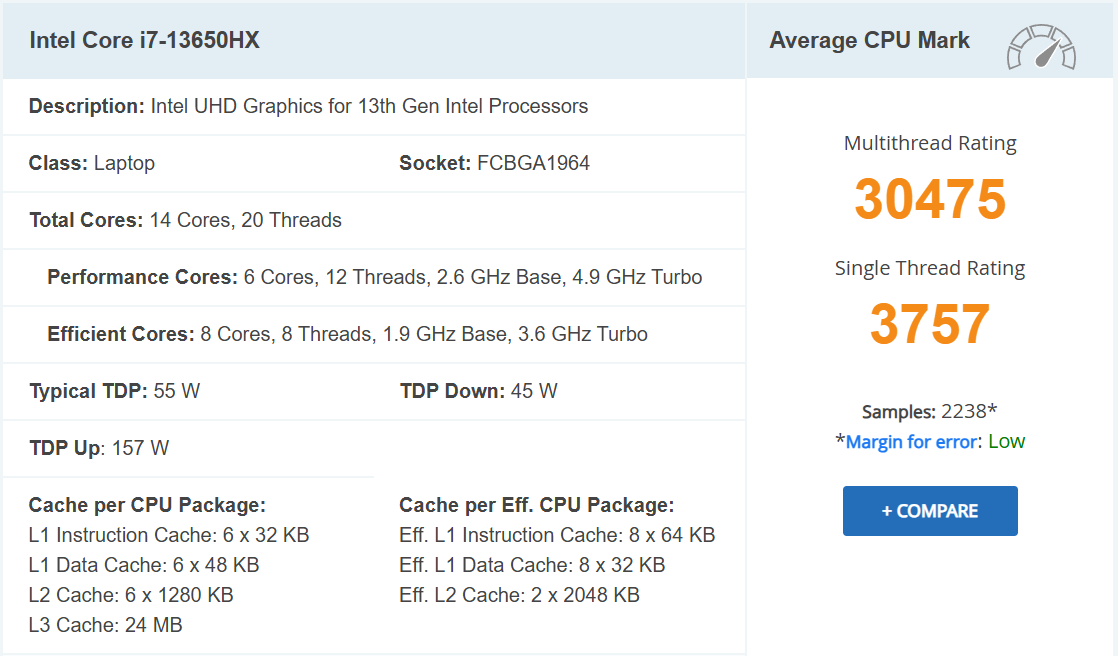Click the green Low margin value
The height and width of the screenshot is (656, 1118).
1006,442
